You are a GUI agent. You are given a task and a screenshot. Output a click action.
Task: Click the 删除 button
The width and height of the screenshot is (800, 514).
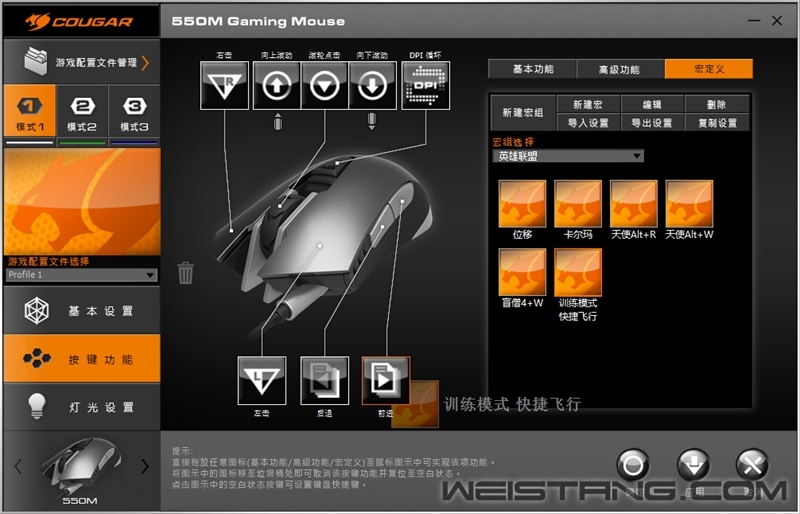[x=717, y=104]
